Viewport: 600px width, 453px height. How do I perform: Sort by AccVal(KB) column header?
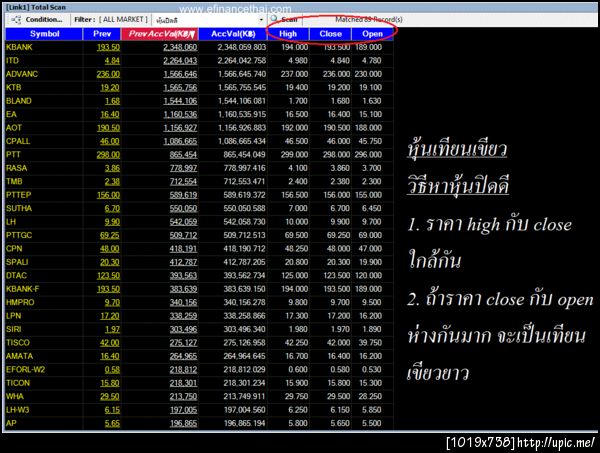click(x=233, y=34)
